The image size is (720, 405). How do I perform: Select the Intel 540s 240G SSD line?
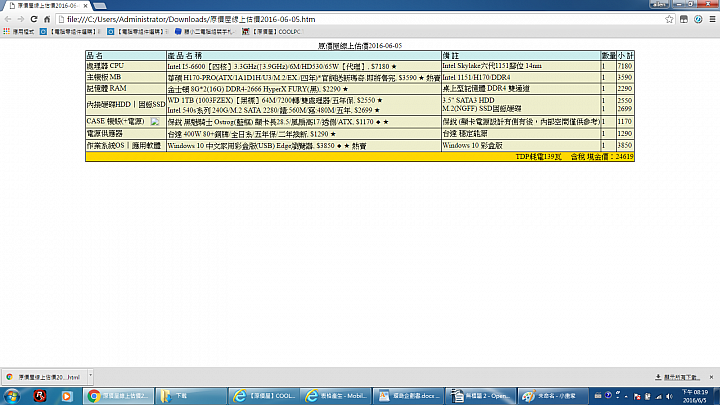tap(273, 110)
